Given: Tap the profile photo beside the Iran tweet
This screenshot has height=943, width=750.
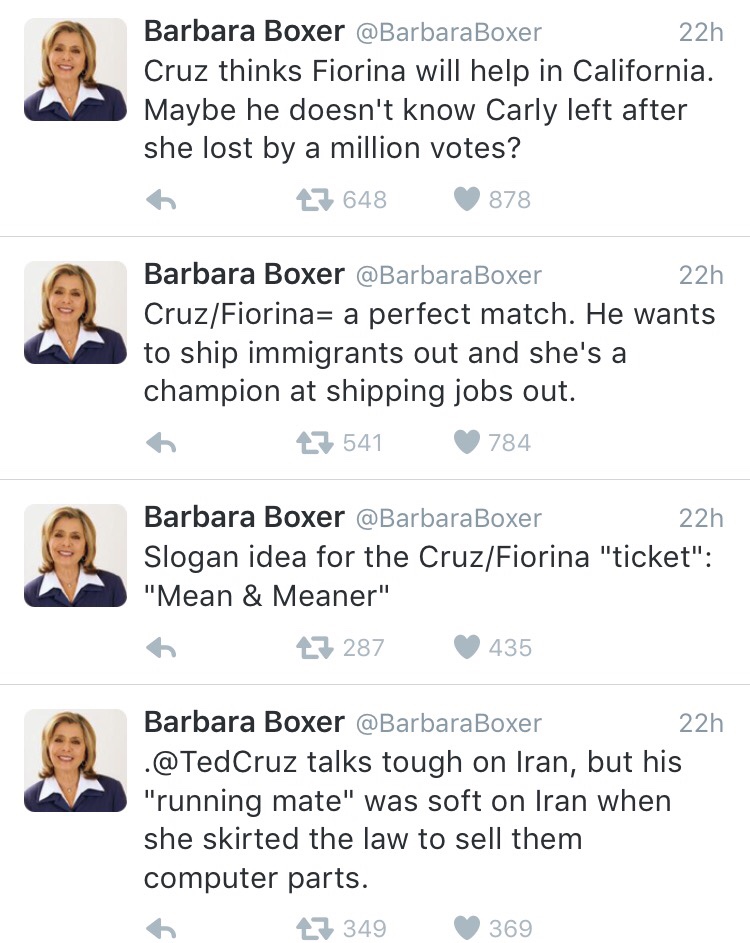Looking at the screenshot, I should pyautogui.click(x=75, y=760).
